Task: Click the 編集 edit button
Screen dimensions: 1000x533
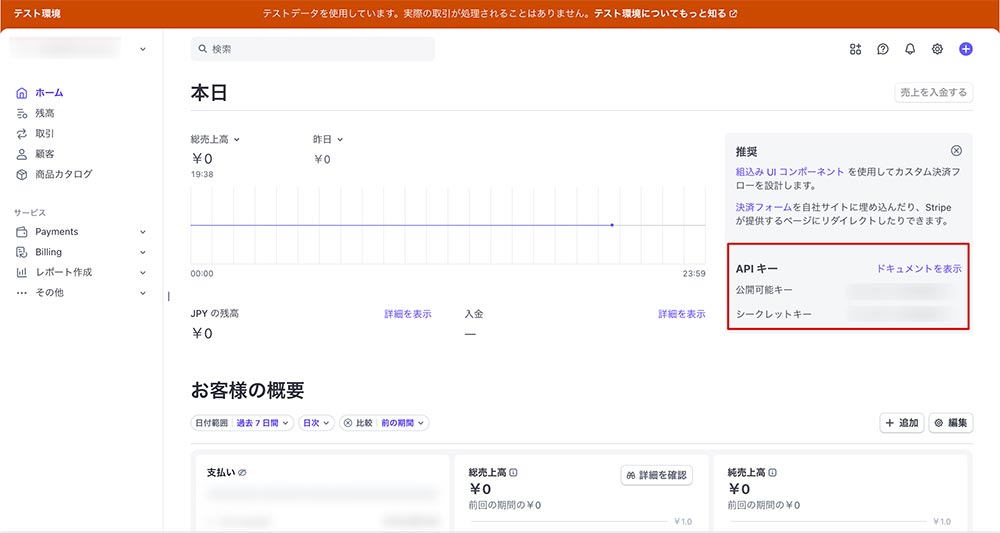Action: 951,423
